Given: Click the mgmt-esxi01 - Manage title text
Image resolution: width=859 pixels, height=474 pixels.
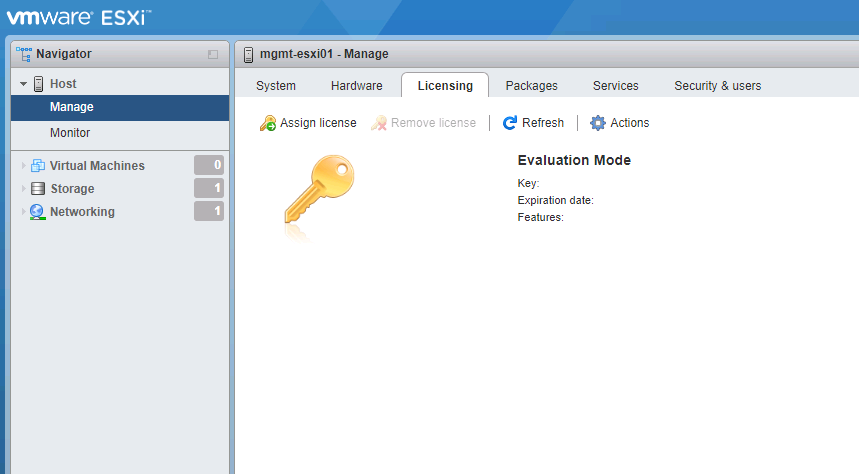Looking at the screenshot, I should 324,54.
